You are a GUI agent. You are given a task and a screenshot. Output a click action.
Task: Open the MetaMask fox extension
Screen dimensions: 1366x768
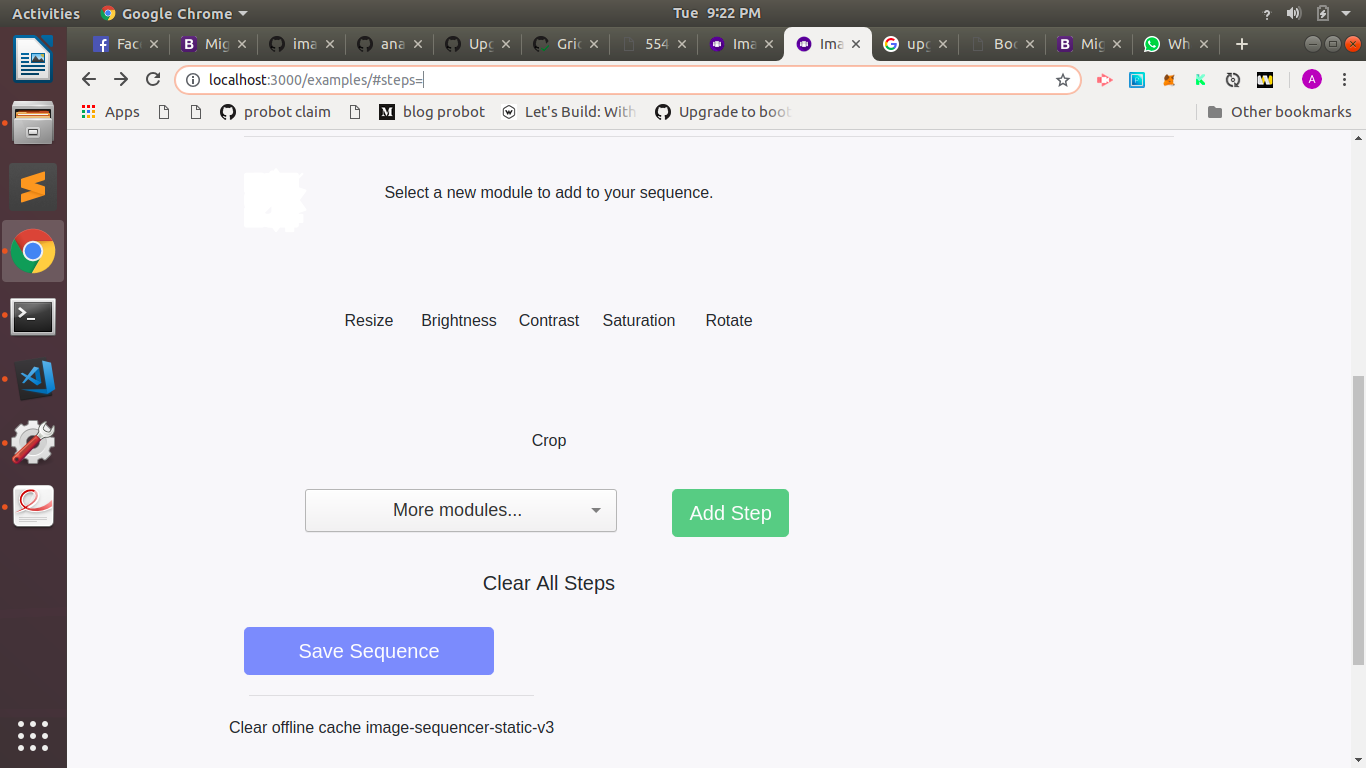[x=1169, y=80]
